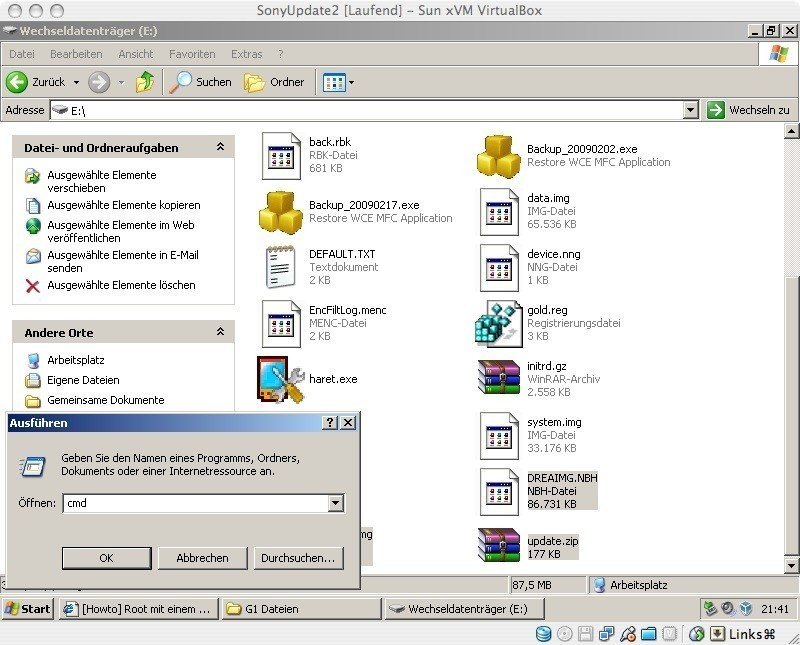Click the VirtualBox USB status icon
This screenshot has height=645, width=800.
point(628,634)
